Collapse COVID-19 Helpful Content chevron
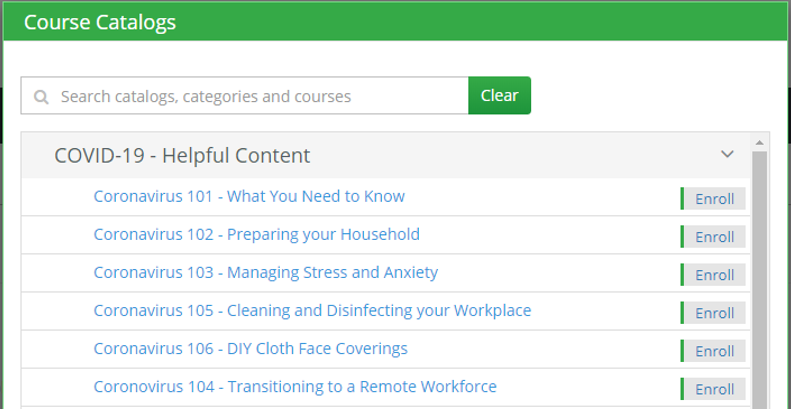Screen dimensions: 791x409 [x=727, y=154]
